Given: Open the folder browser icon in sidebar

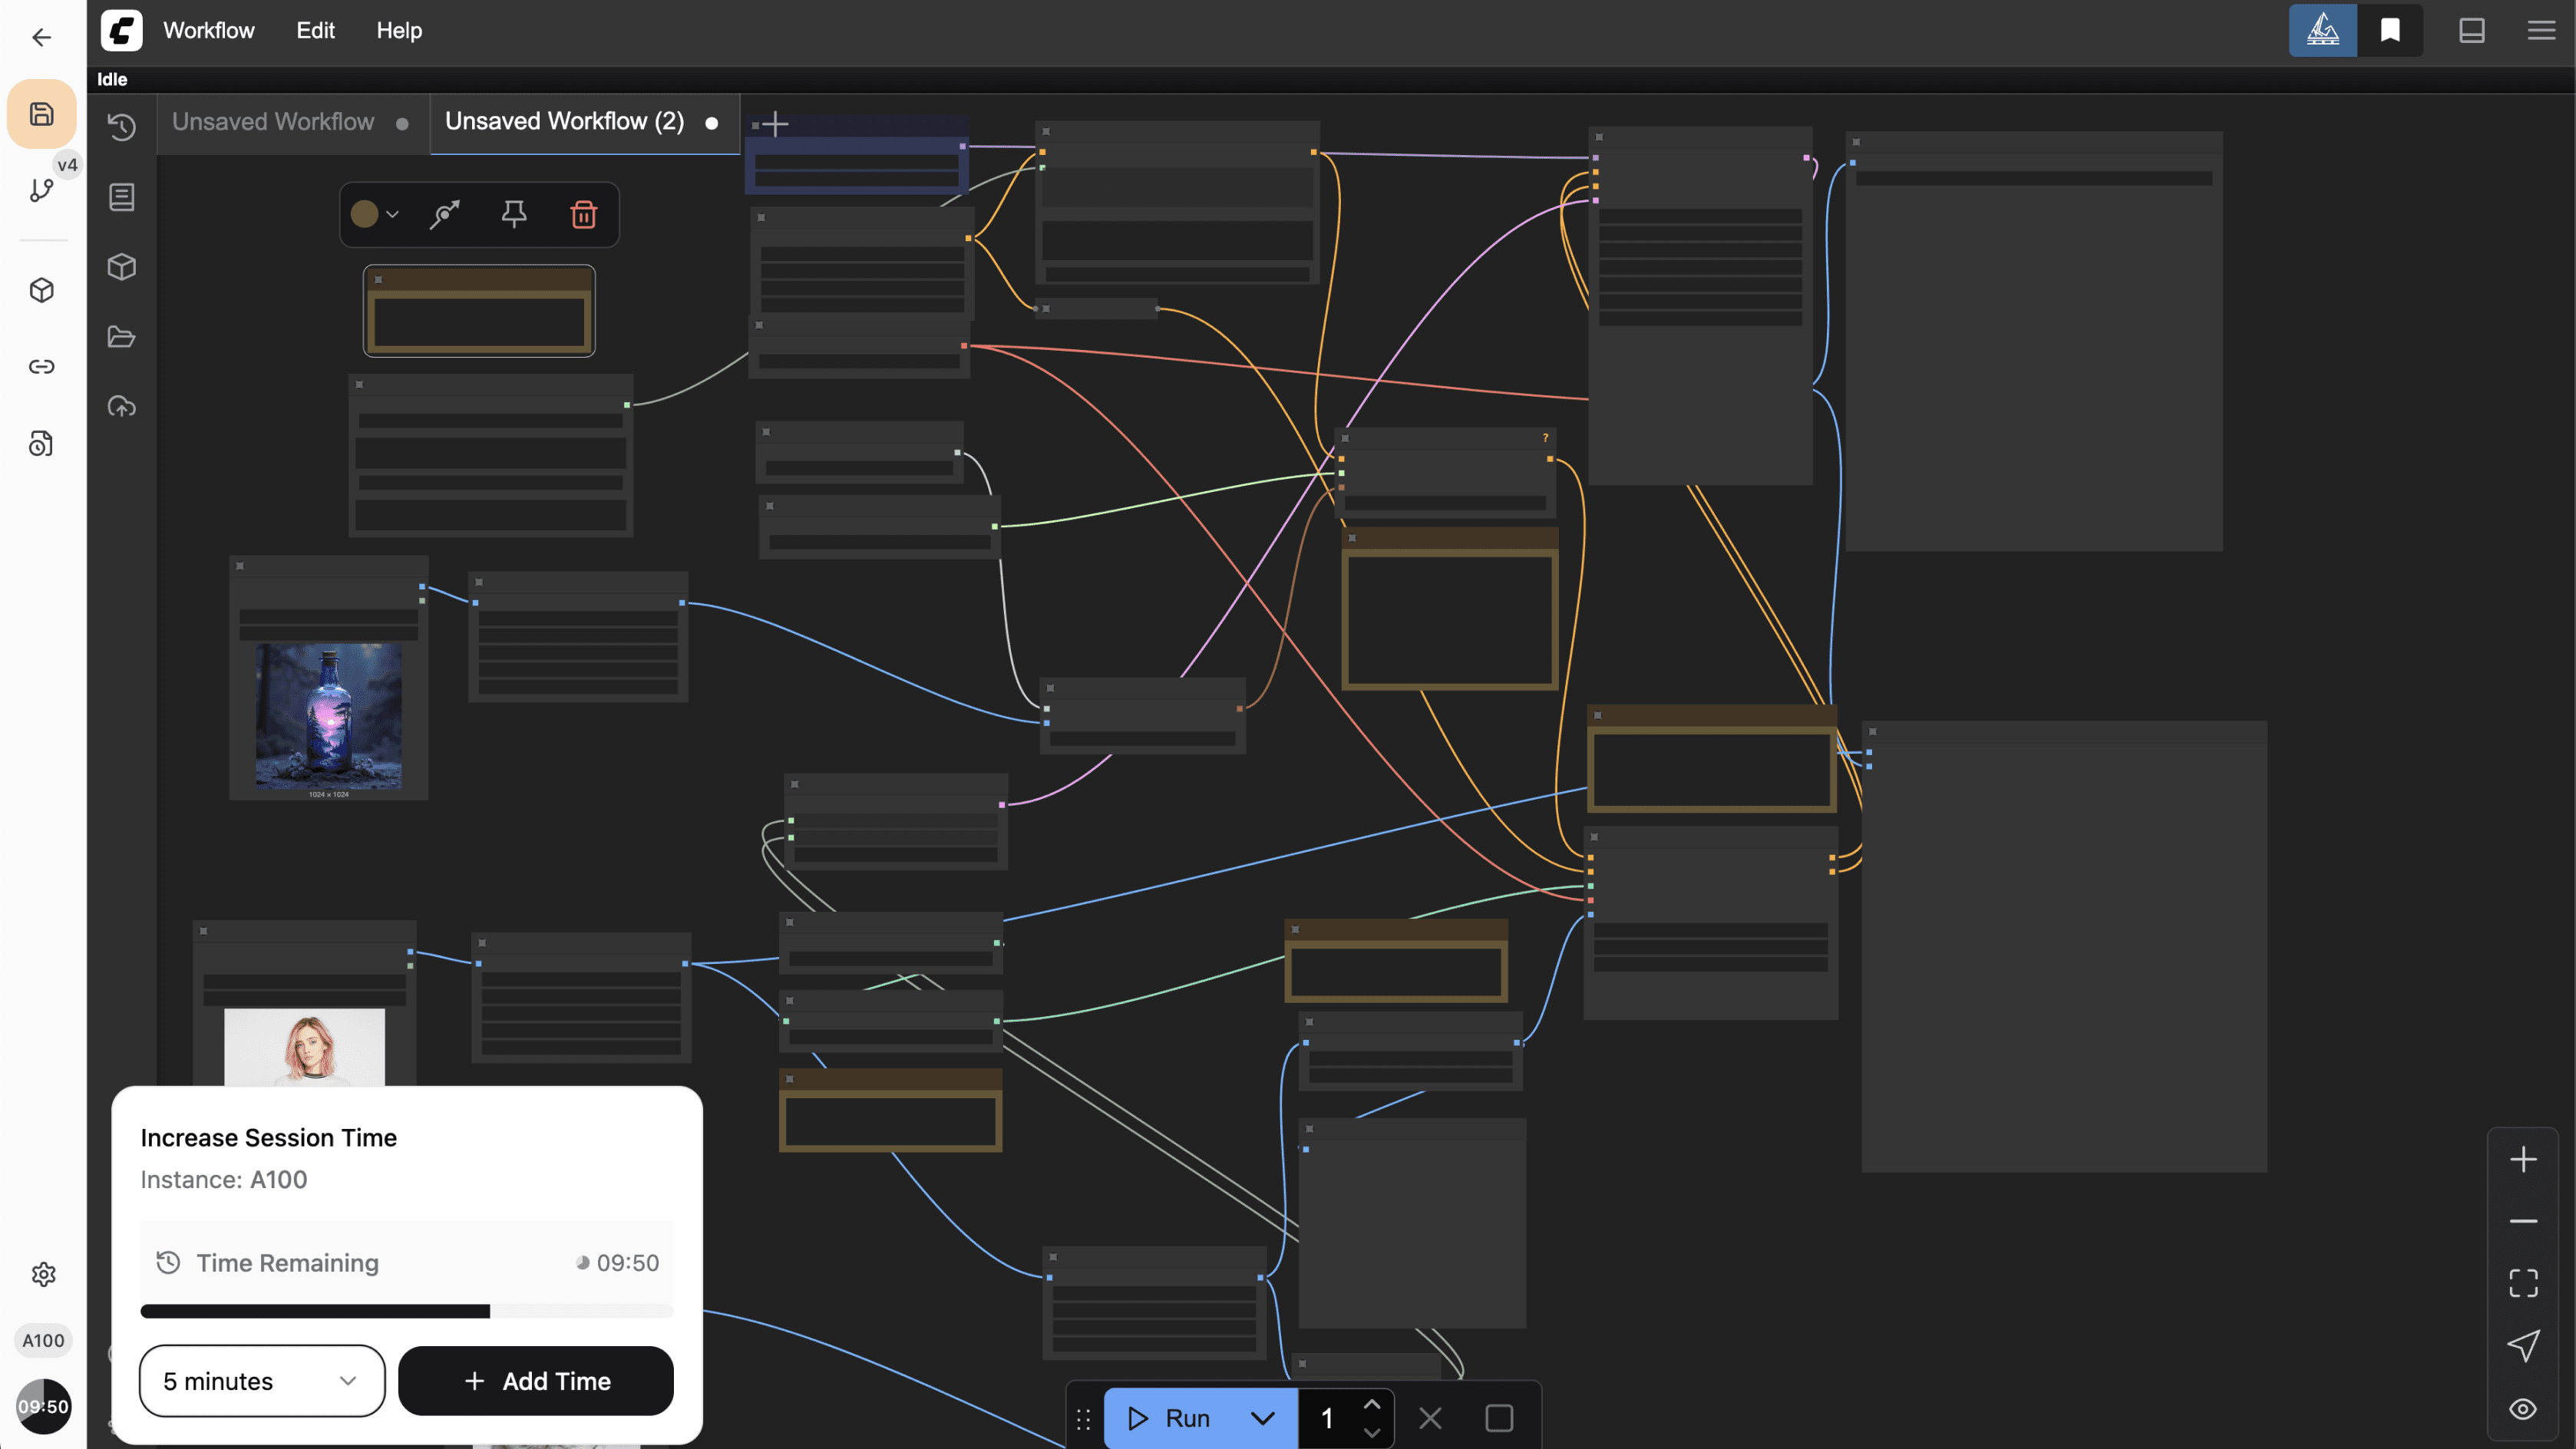Looking at the screenshot, I should 122,337.
